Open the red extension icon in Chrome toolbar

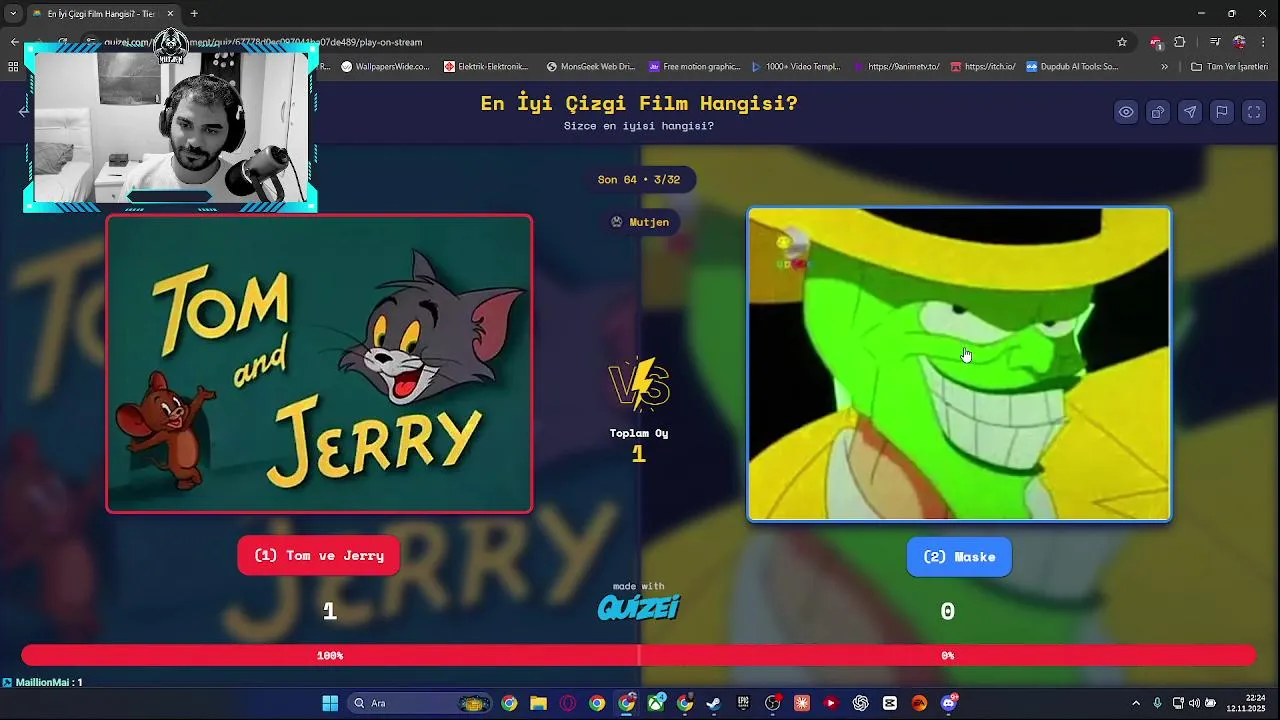click(x=1156, y=42)
